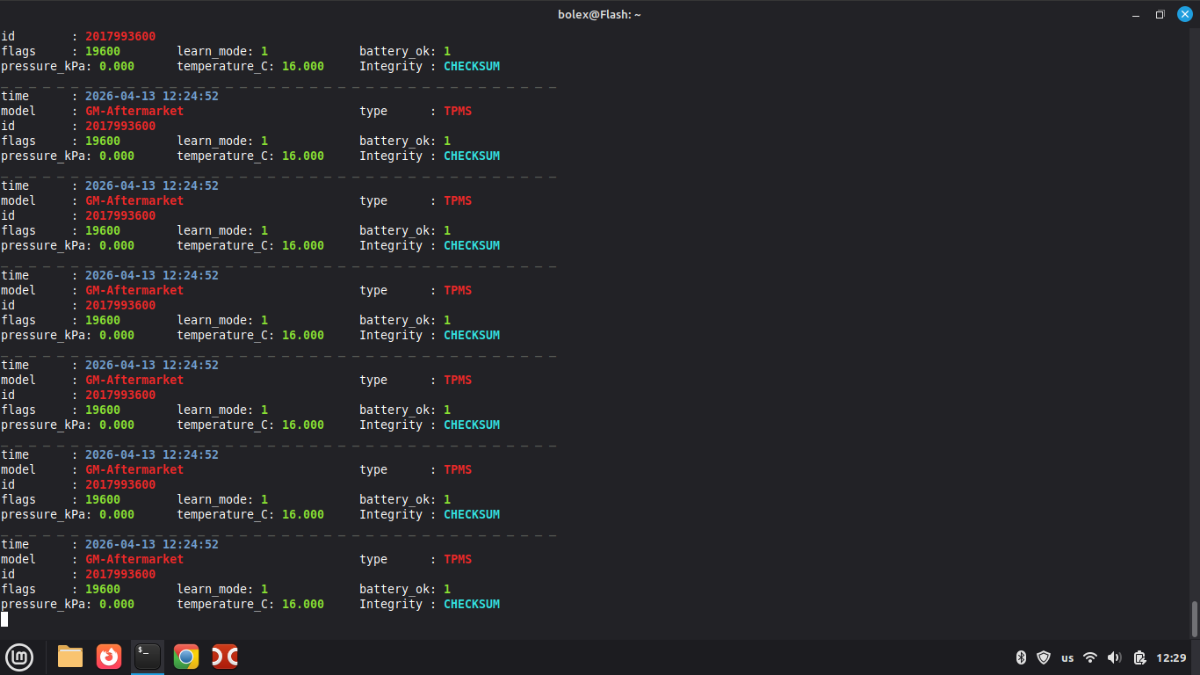Click the volume speaker tray icon
Viewport: 1200px width, 675px height.
(x=1115, y=657)
